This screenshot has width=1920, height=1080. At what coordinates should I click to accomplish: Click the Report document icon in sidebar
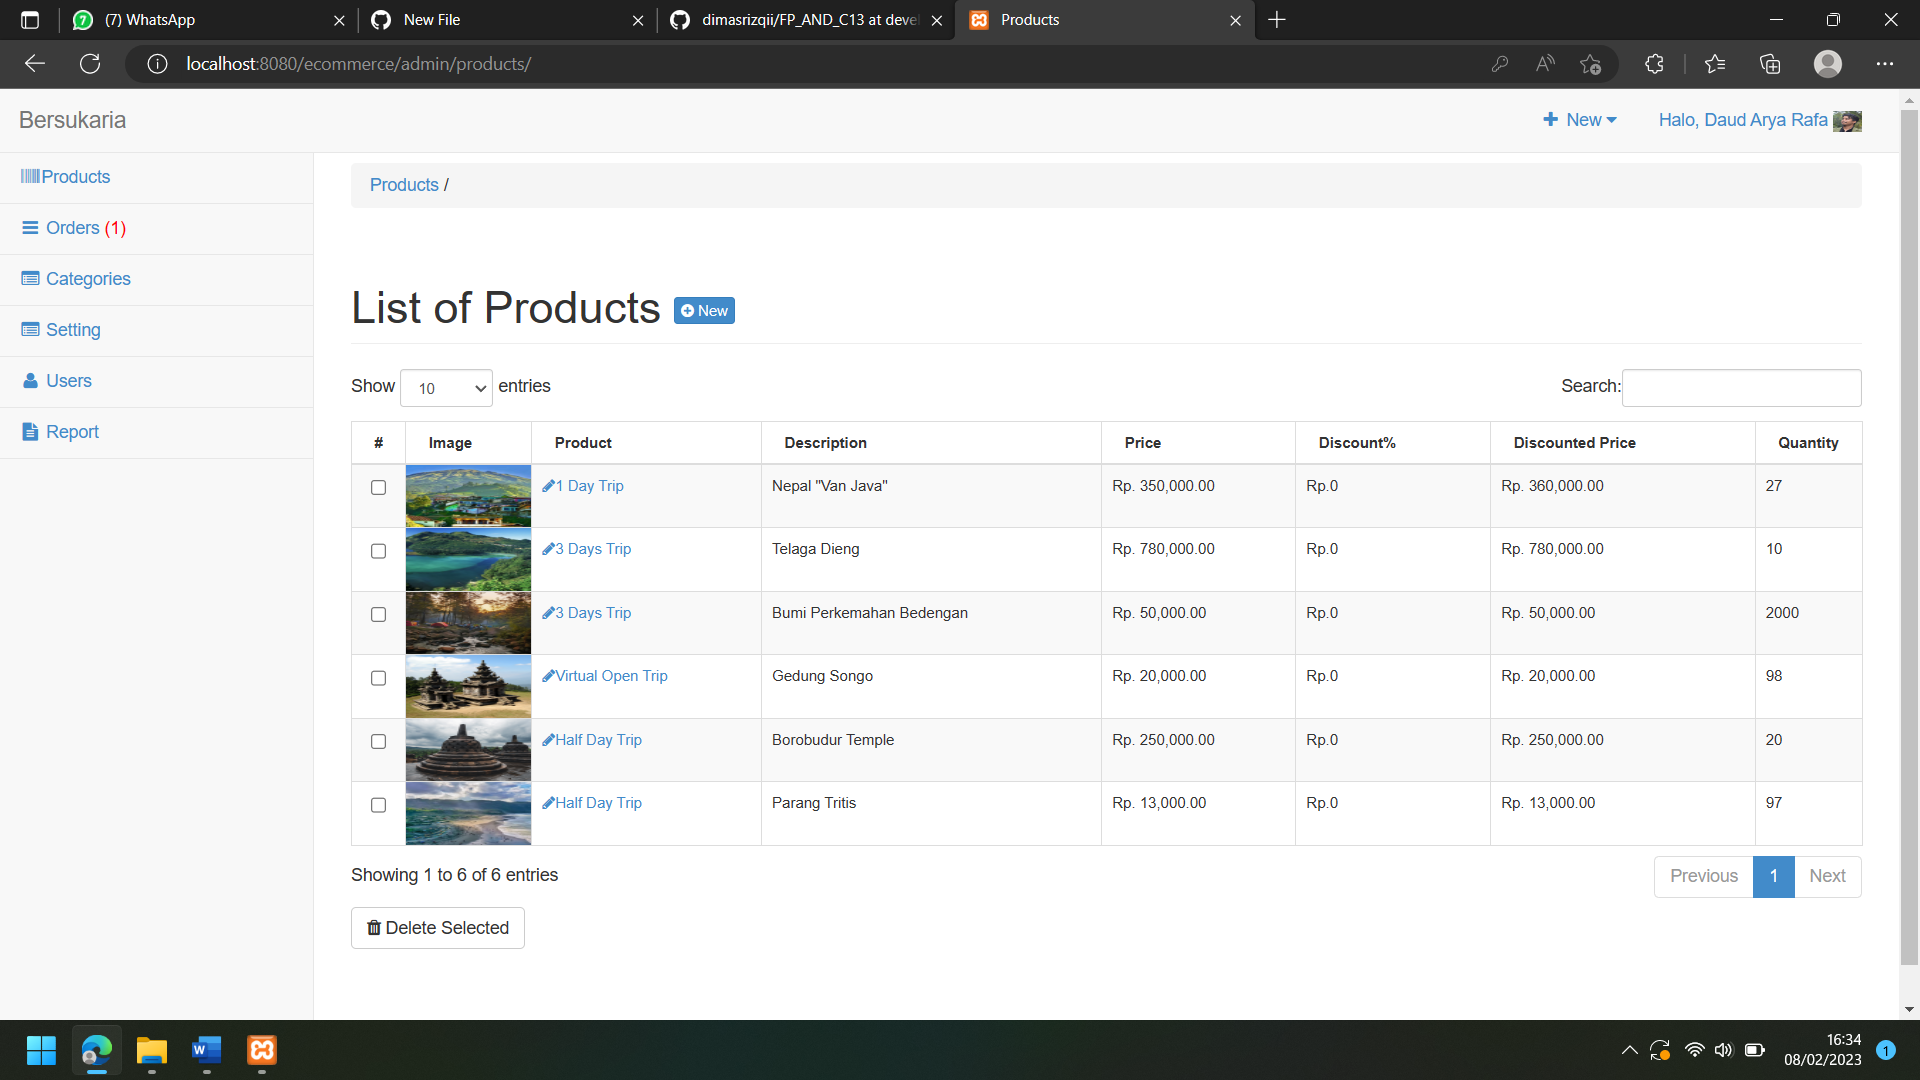(x=30, y=432)
